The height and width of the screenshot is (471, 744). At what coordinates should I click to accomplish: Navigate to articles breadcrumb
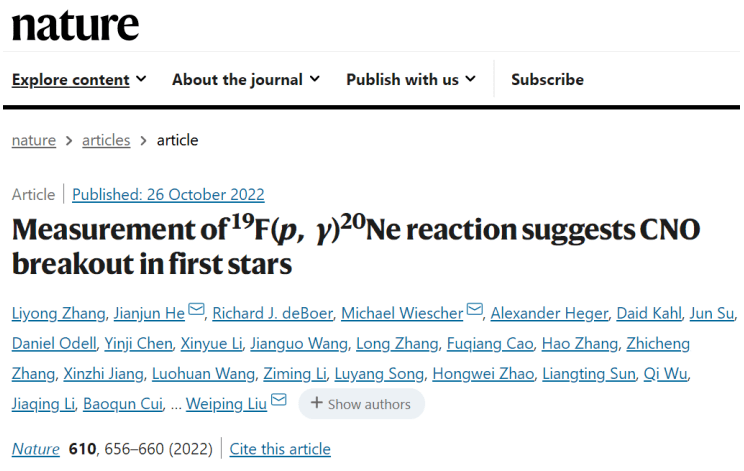106,140
